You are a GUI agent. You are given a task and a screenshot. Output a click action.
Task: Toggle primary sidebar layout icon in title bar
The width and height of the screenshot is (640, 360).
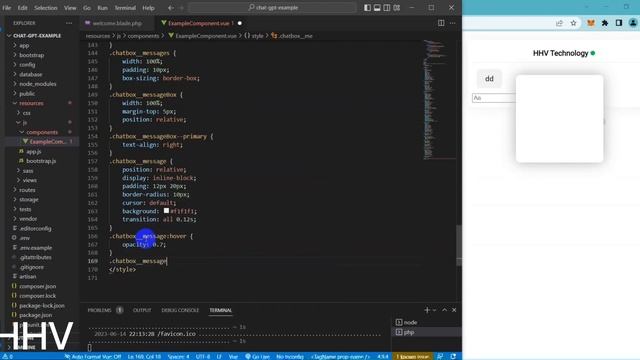pyautogui.click(x=367, y=7)
